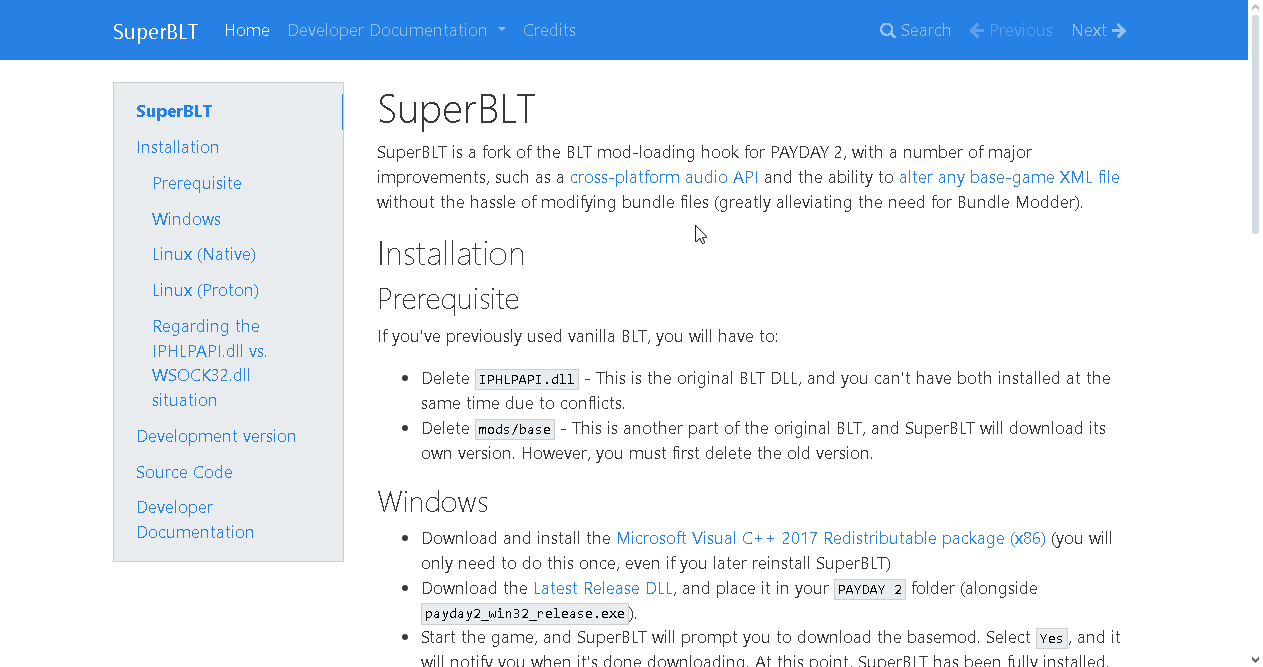Go to the Windows sidebar section
1263x667 pixels.
186,219
